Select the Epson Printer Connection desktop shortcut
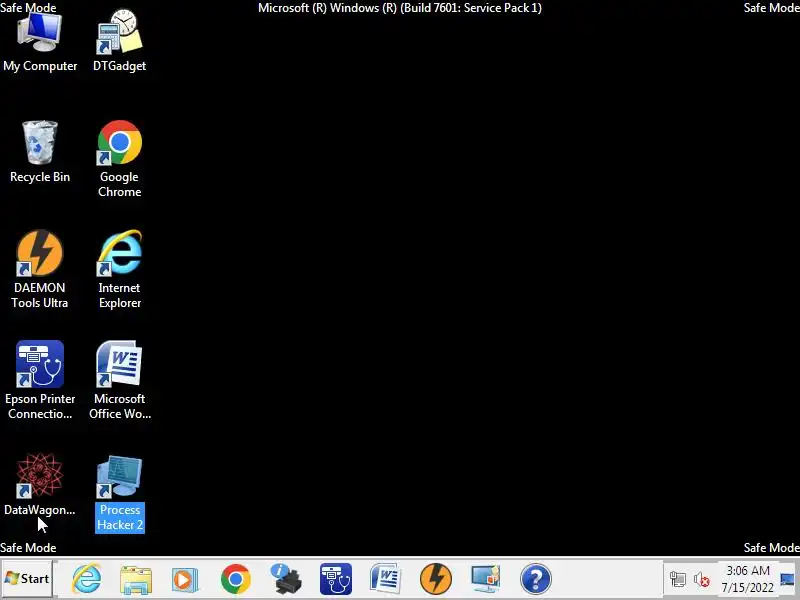This screenshot has width=800, height=600. tap(40, 381)
